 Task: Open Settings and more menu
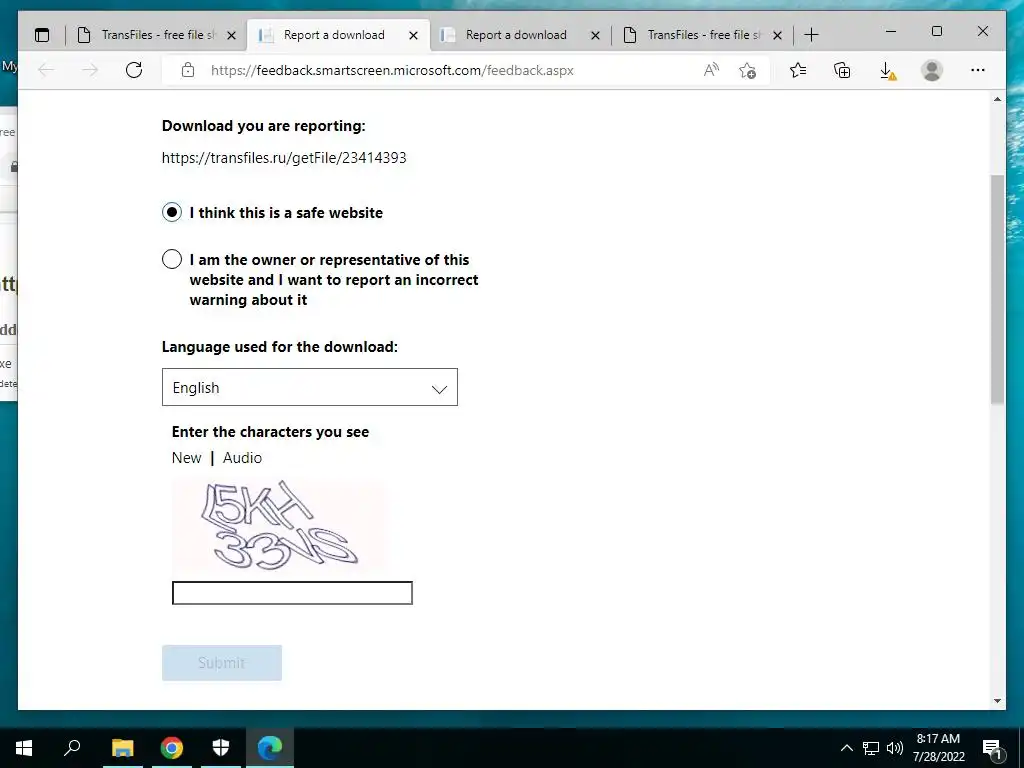(978, 70)
